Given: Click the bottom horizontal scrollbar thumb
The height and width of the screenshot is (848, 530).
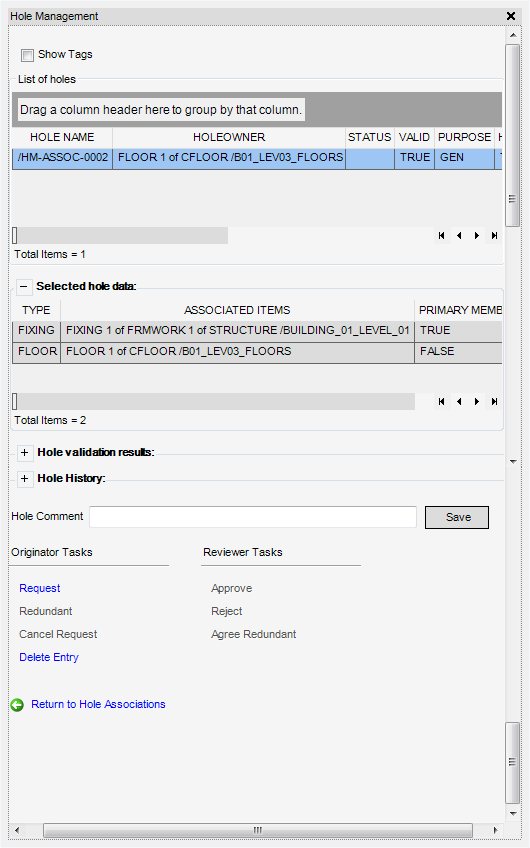Looking at the screenshot, I should (x=257, y=830).
